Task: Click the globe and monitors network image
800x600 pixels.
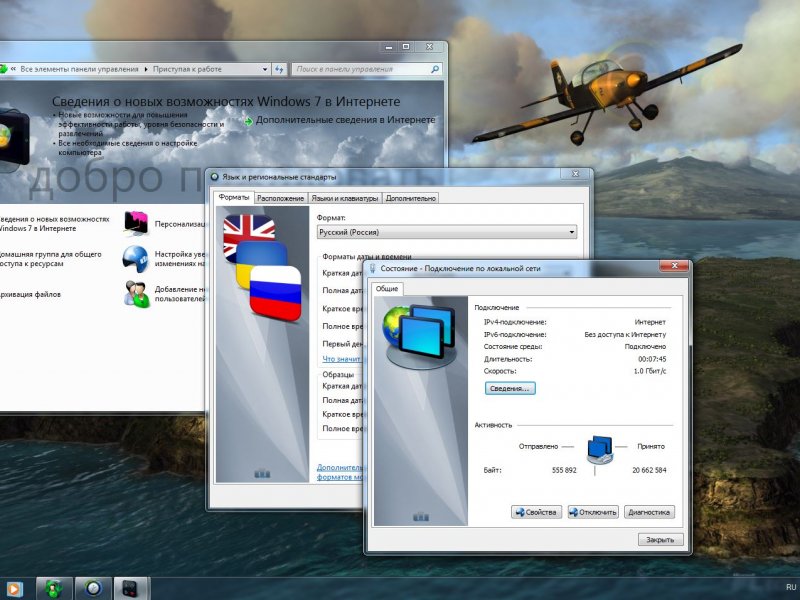Action: click(x=420, y=336)
